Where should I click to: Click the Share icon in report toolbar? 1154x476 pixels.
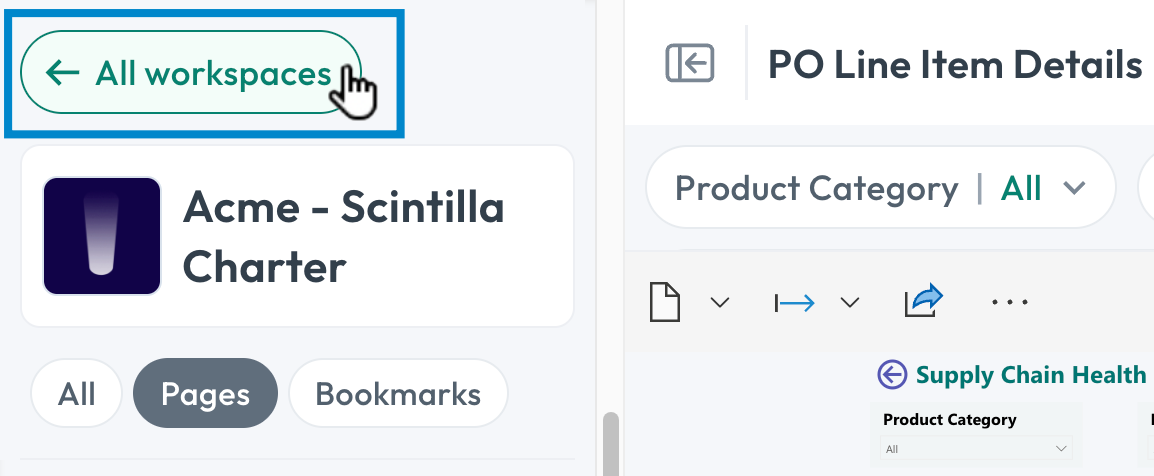(924, 301)
